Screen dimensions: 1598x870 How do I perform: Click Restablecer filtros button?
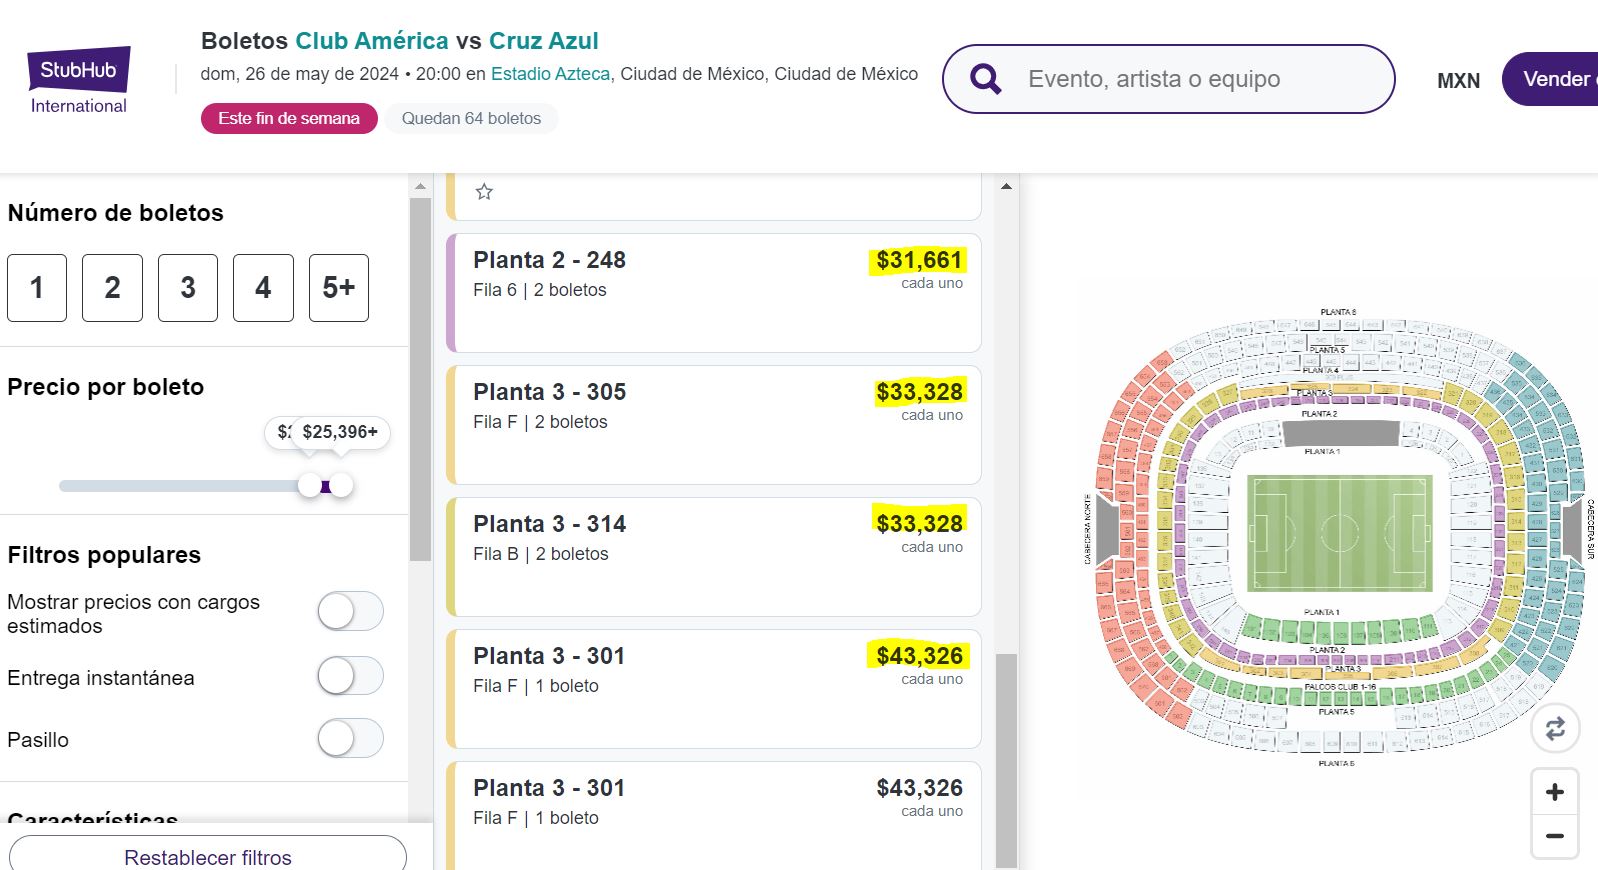point(208,856)
